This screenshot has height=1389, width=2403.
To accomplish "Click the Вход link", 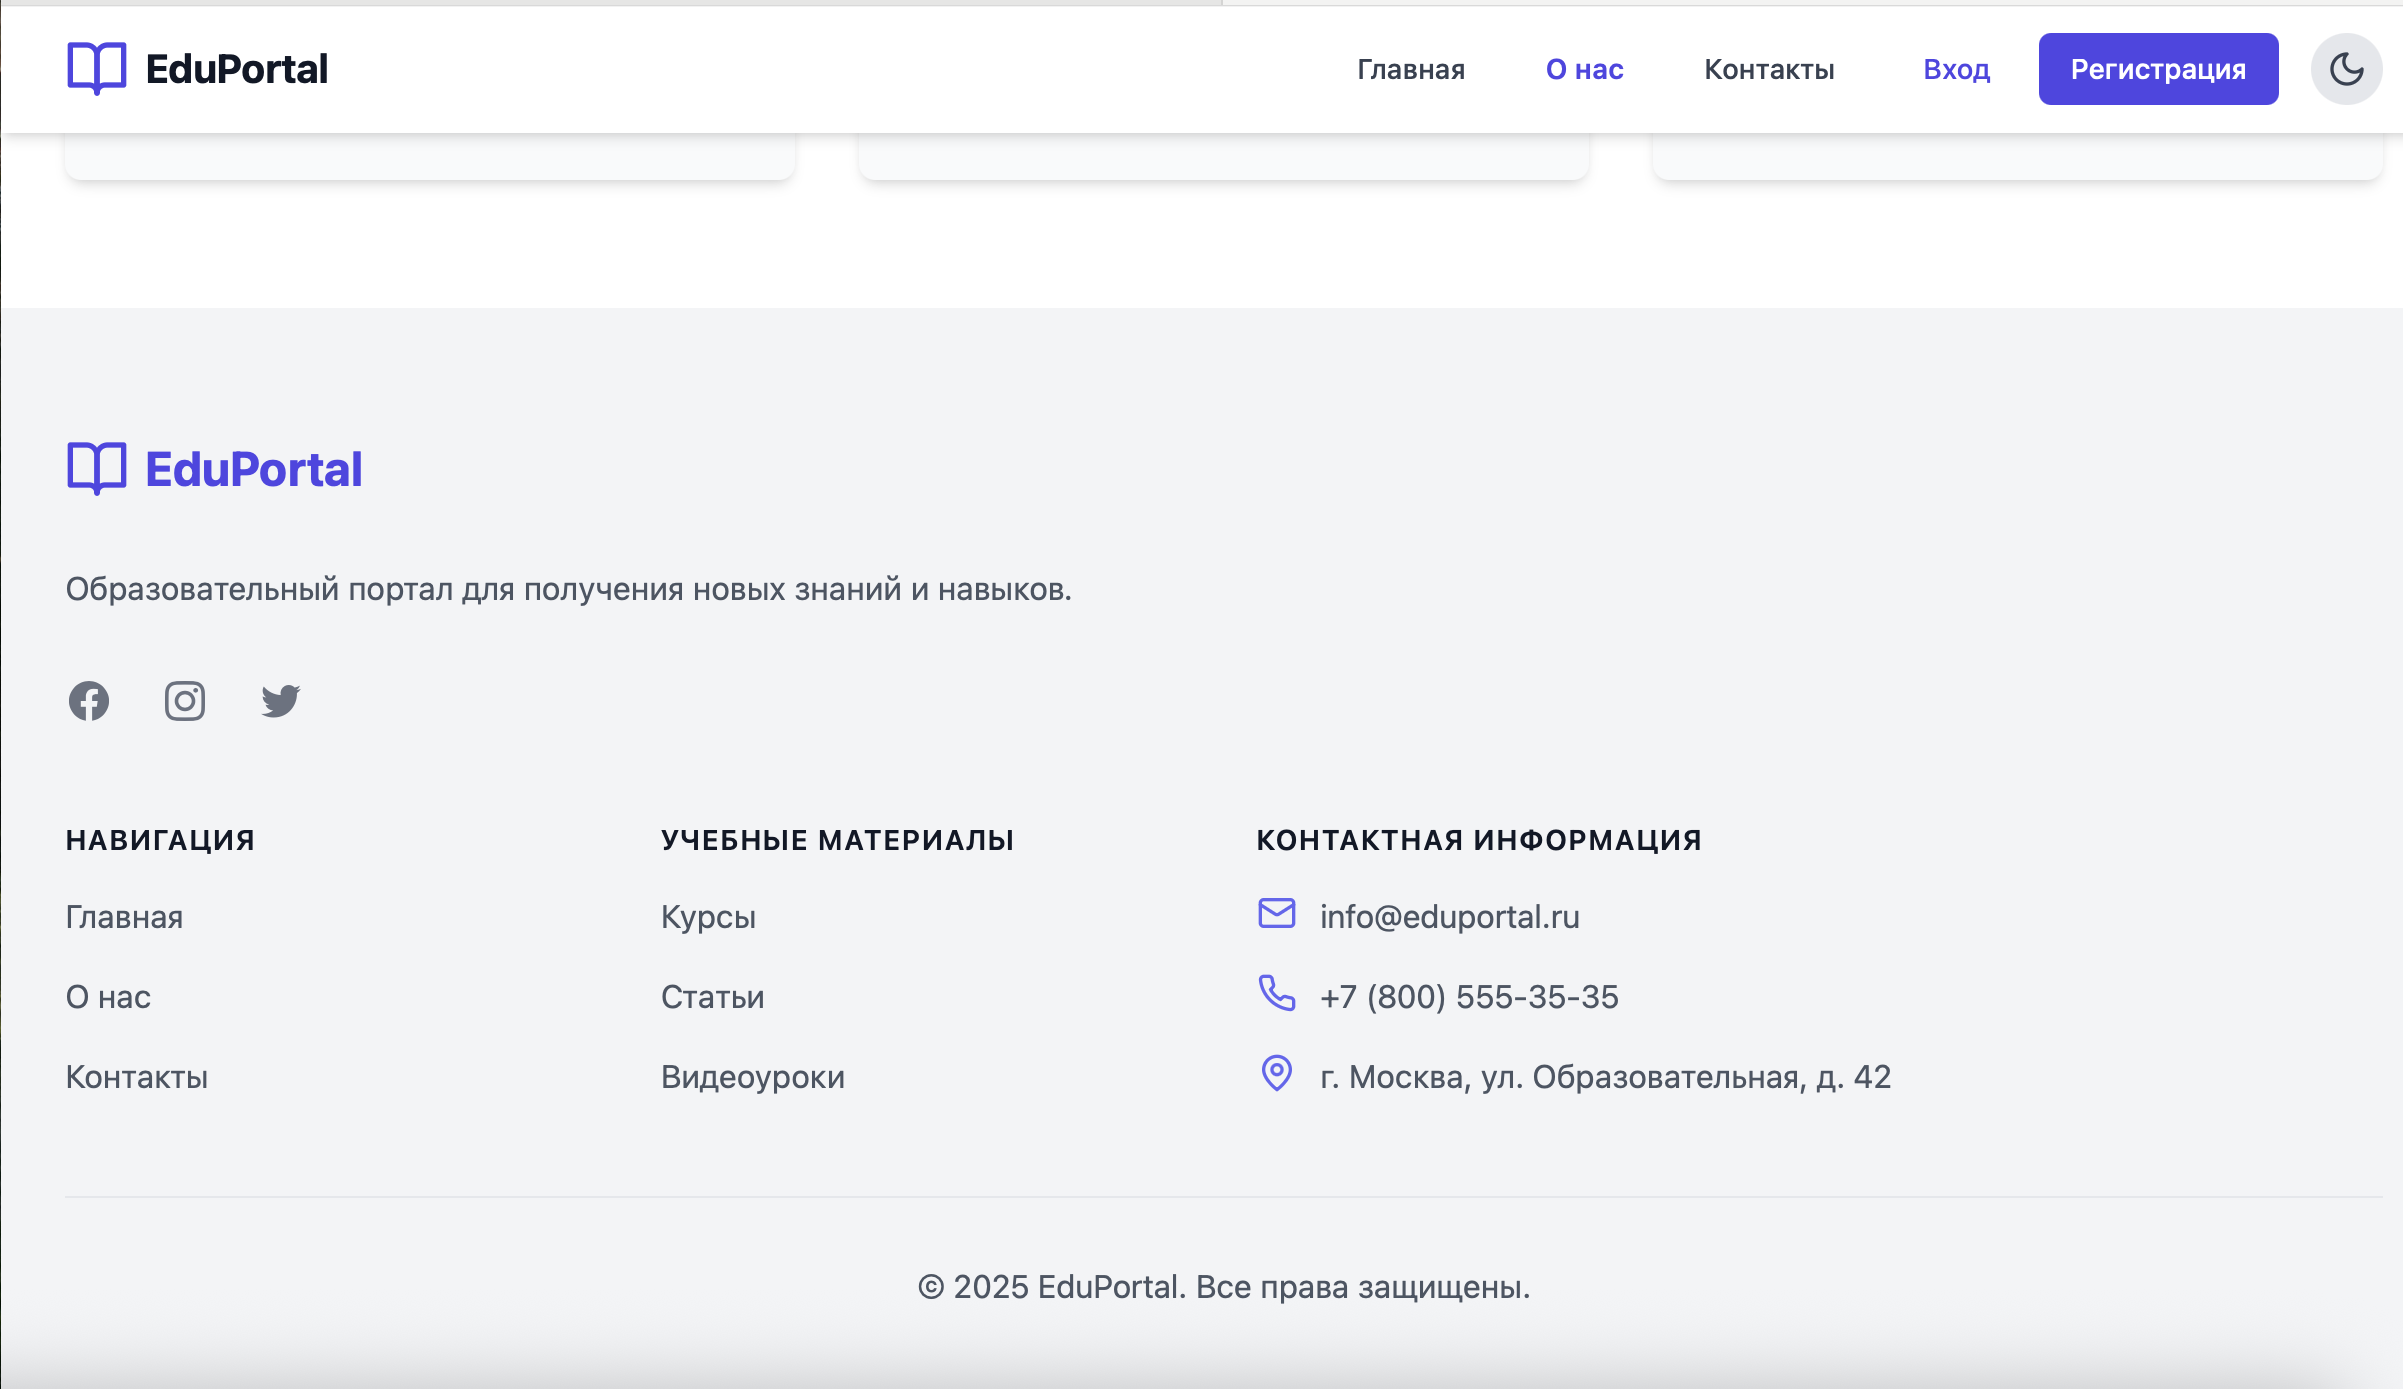I will tap(1955, 69).
